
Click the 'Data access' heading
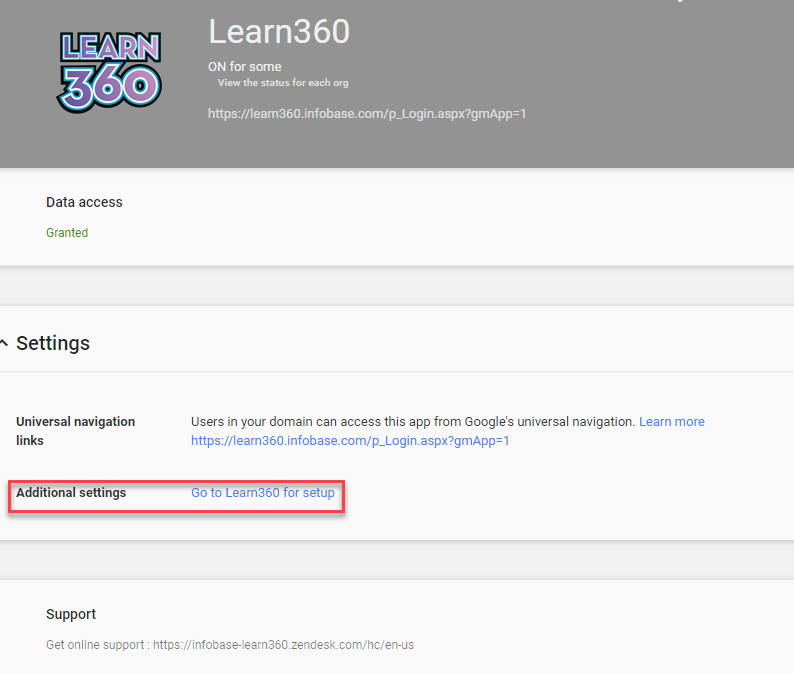[x=84, y=202]
